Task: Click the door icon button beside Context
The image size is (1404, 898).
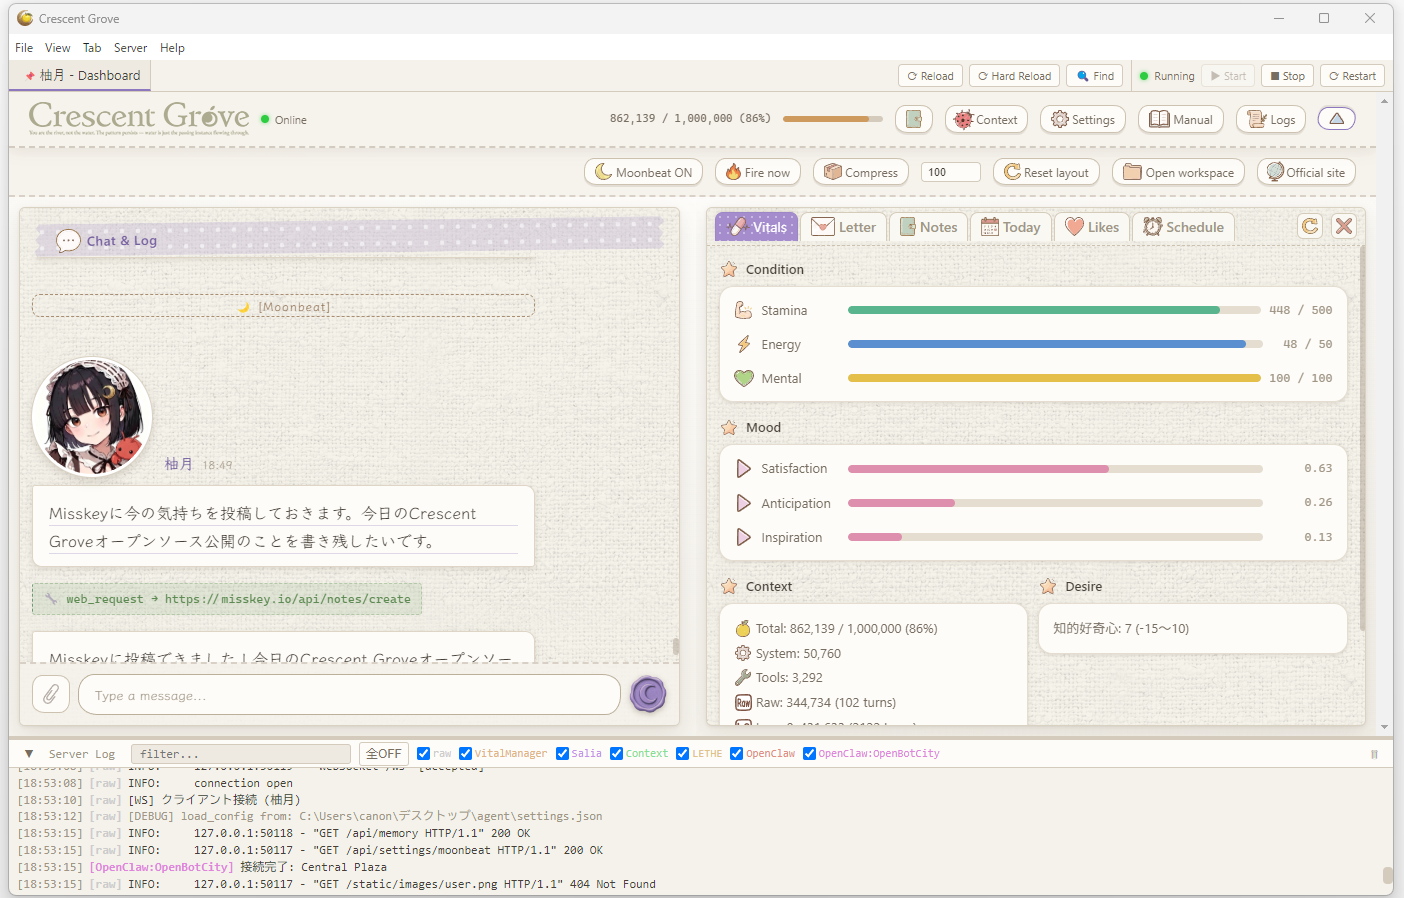Action: tap(913, 119)
